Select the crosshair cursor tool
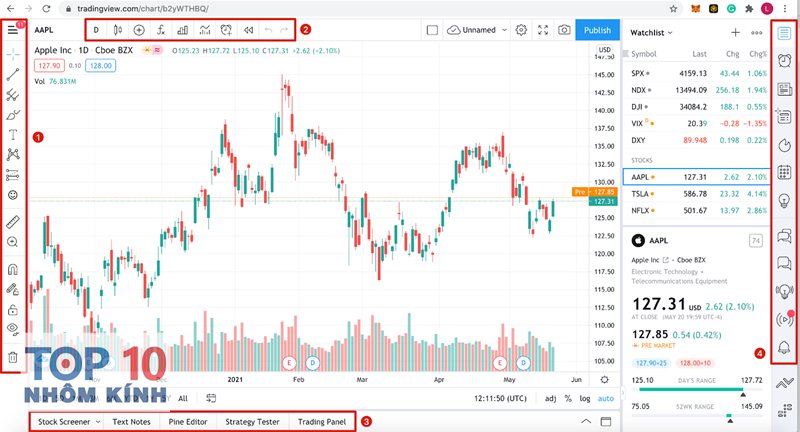This screenshot has width=800, height=432. [x=13, y=54]
